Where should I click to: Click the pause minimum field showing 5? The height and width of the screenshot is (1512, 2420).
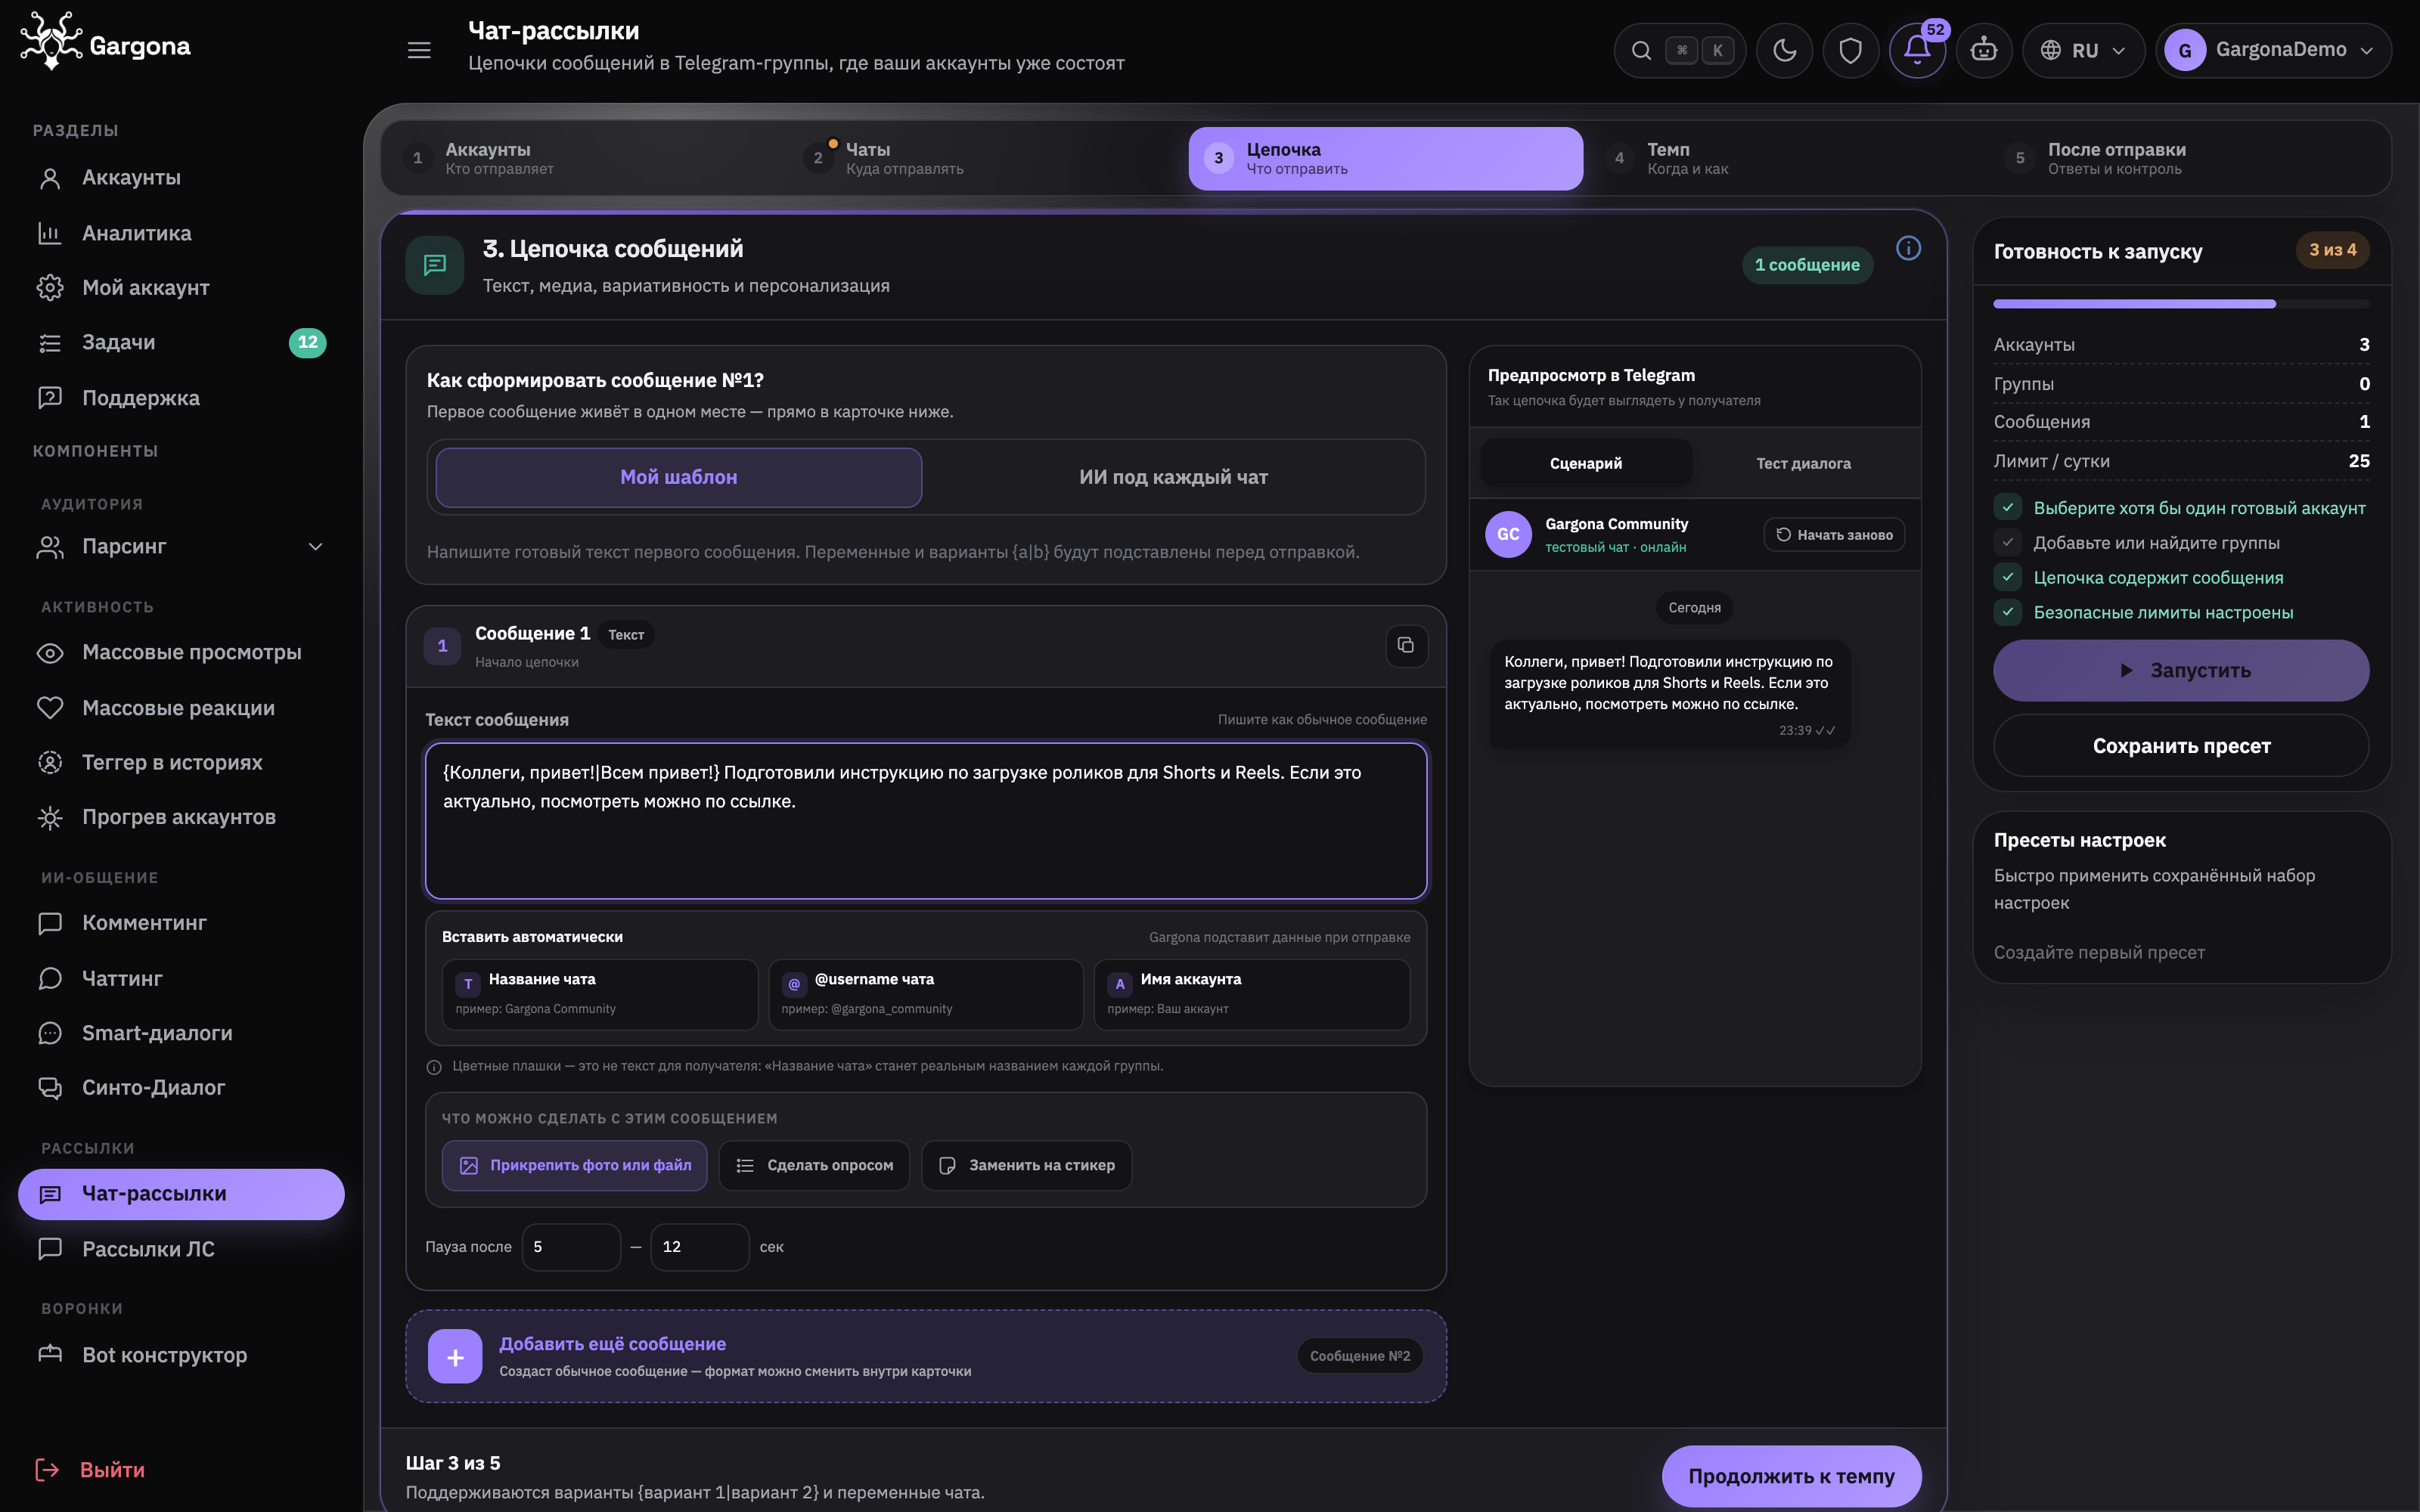pyautogui.click(x=571, y=1247)
